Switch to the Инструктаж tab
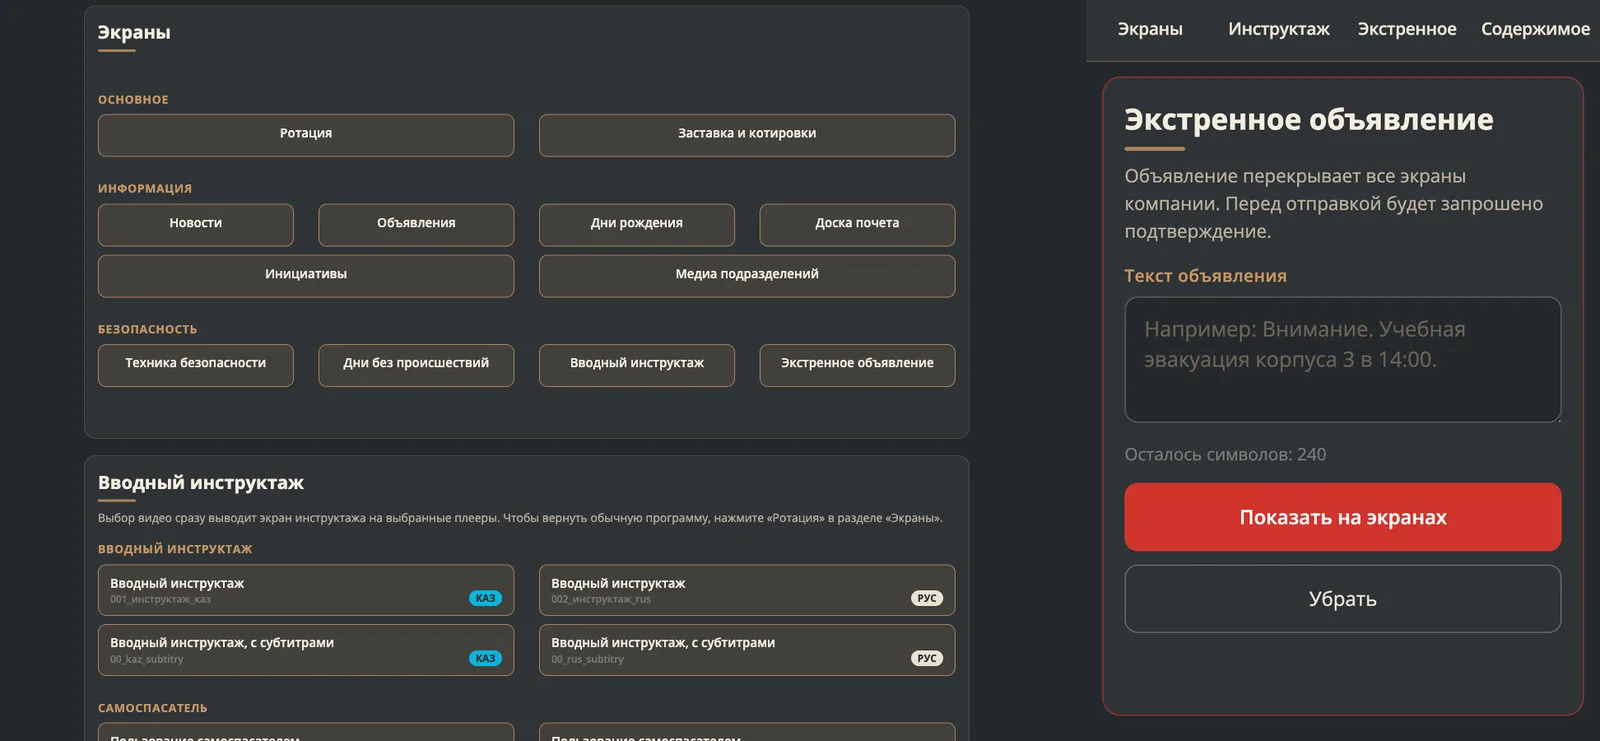1600x741 pixels. (1279, 29)
